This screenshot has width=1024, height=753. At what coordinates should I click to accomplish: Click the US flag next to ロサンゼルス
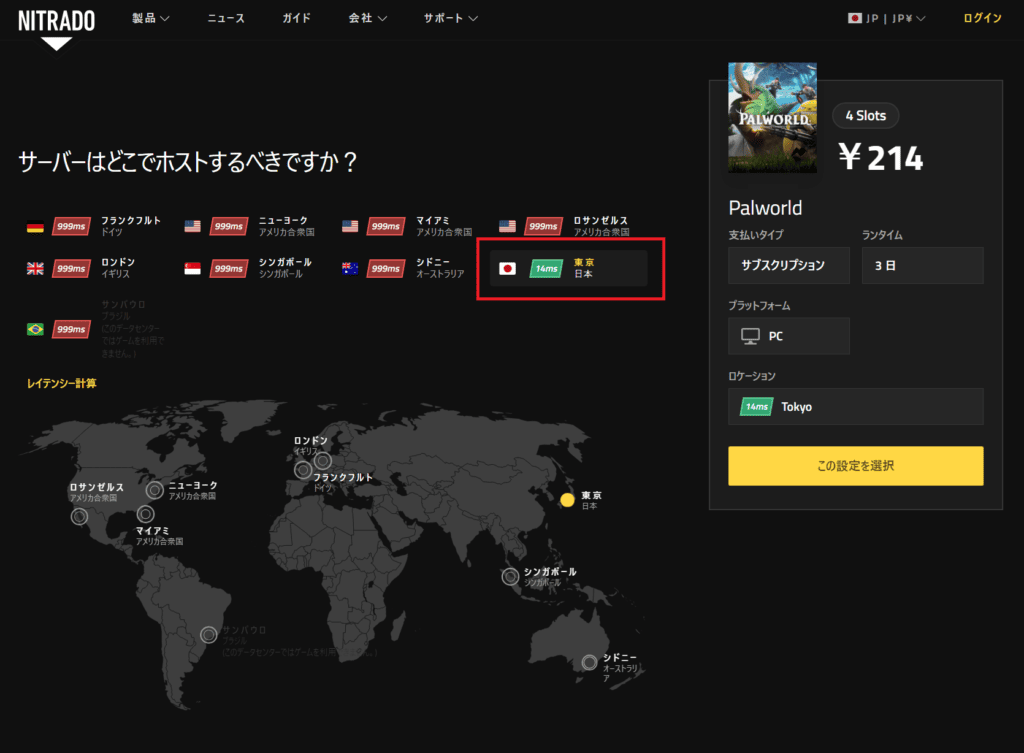coord(507,227)
